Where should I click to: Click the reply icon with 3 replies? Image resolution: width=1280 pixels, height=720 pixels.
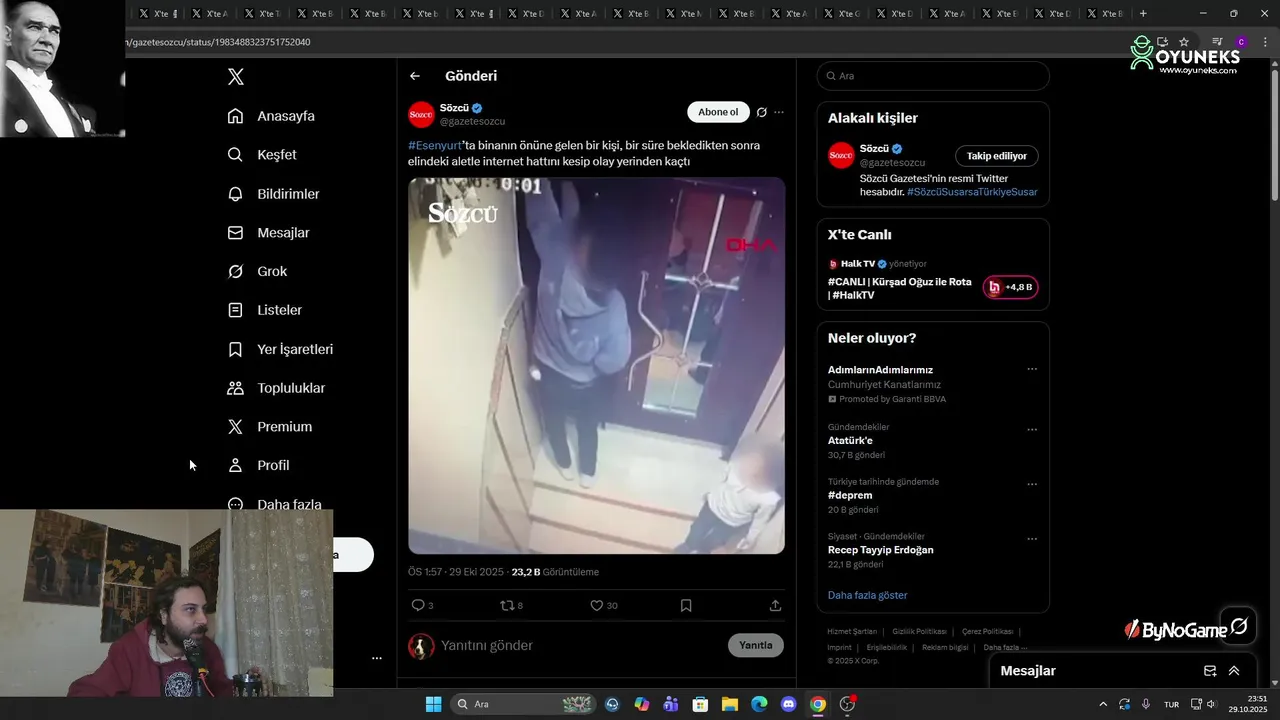pyautogui.click(x=418, y=605)
